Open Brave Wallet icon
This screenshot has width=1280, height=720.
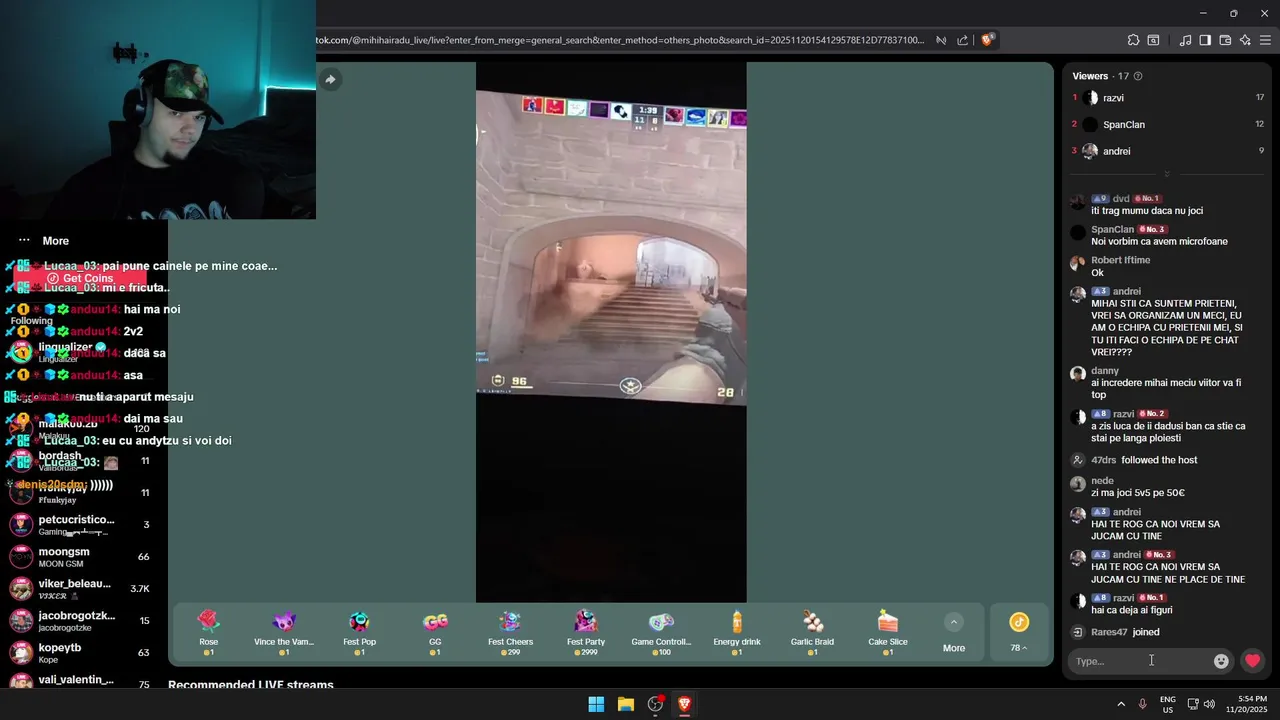point(1225,40)
